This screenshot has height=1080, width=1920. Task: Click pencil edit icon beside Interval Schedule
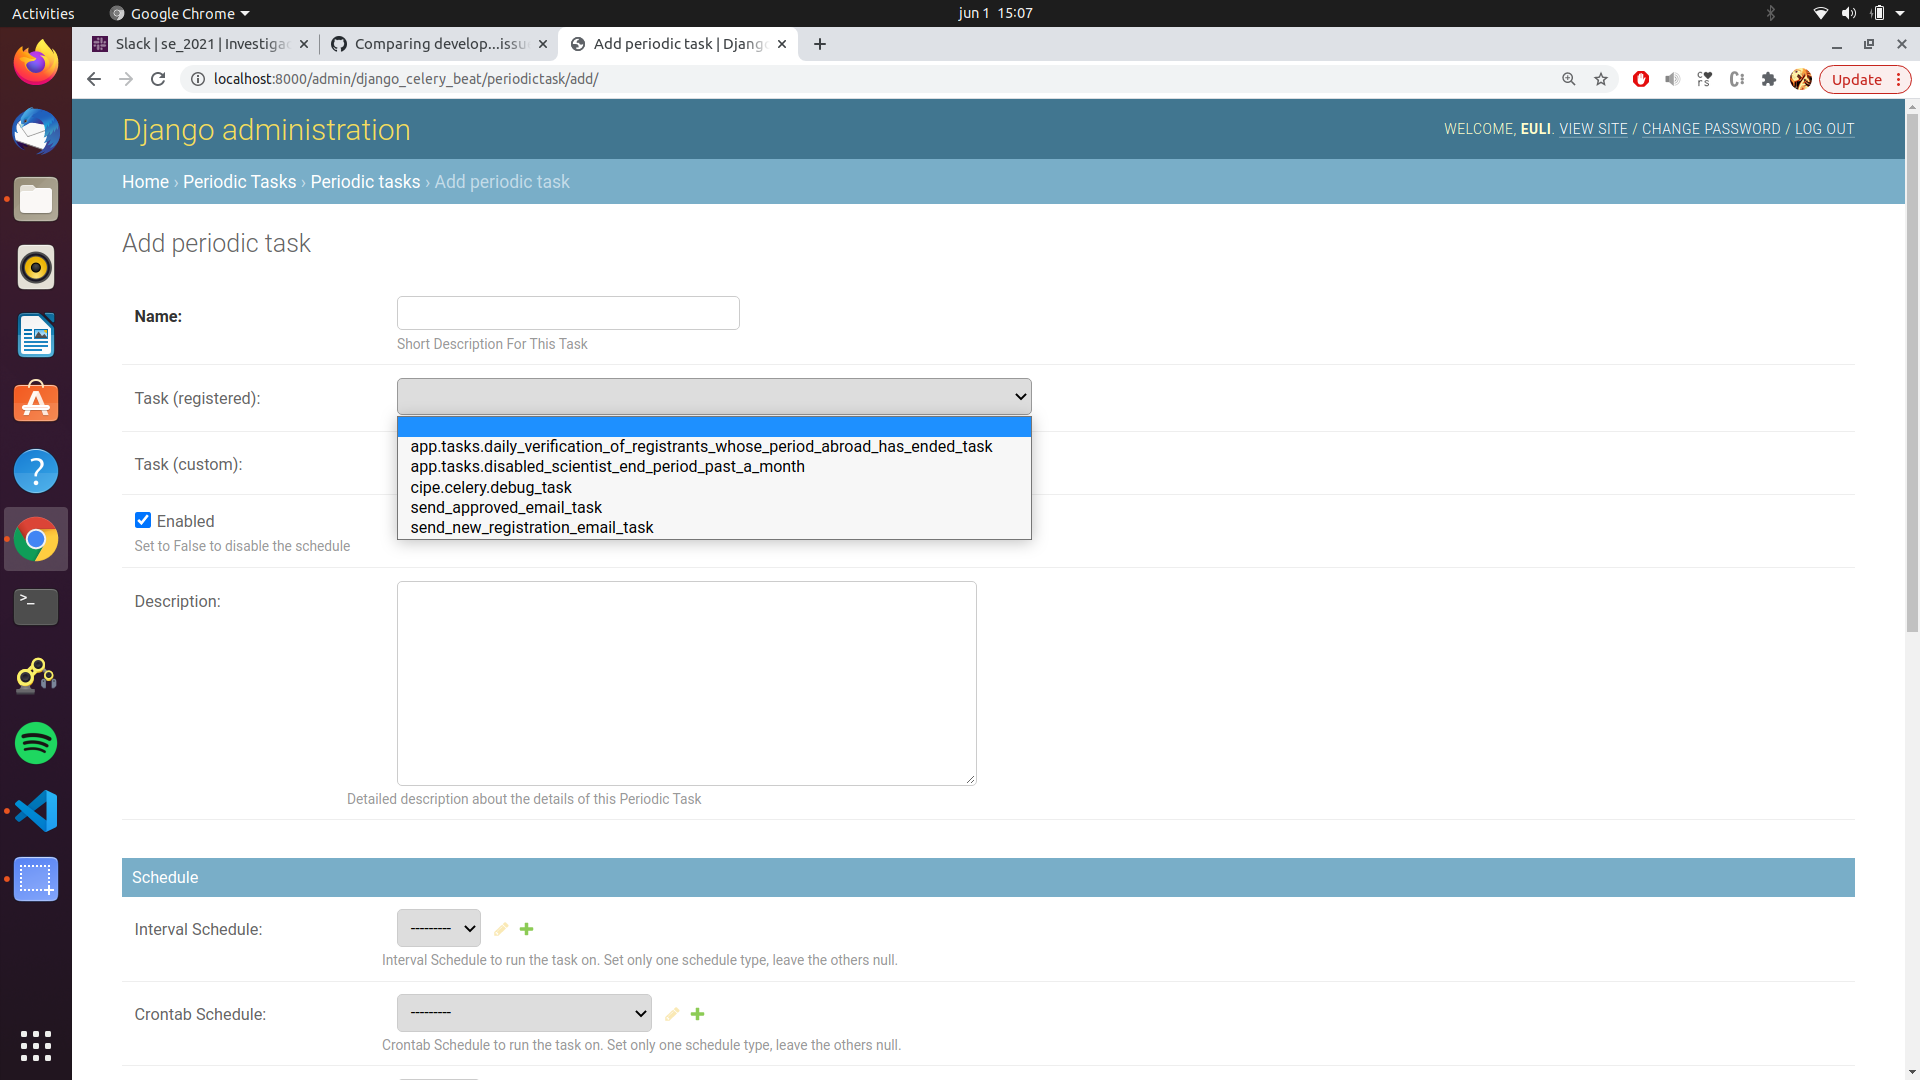click(501, 929)
